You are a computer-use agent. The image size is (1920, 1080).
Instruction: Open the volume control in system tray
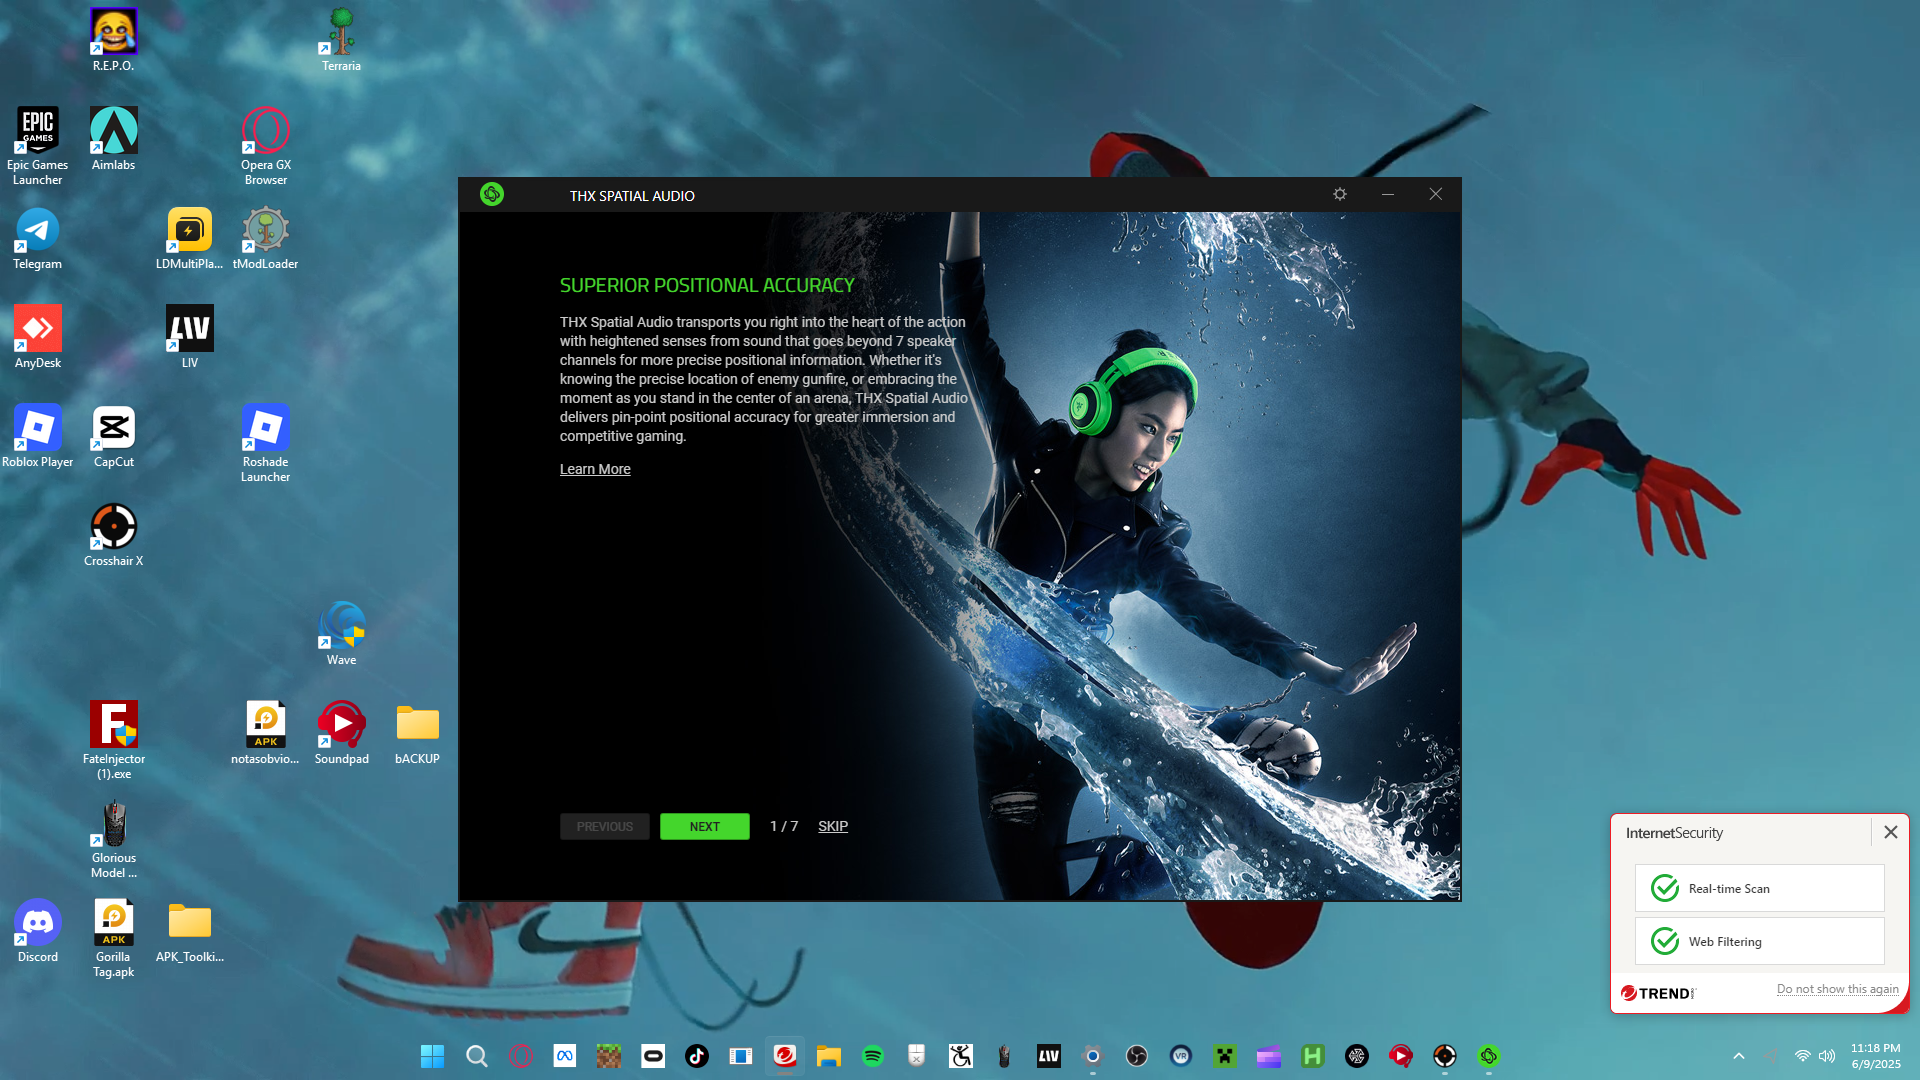1827,1056
